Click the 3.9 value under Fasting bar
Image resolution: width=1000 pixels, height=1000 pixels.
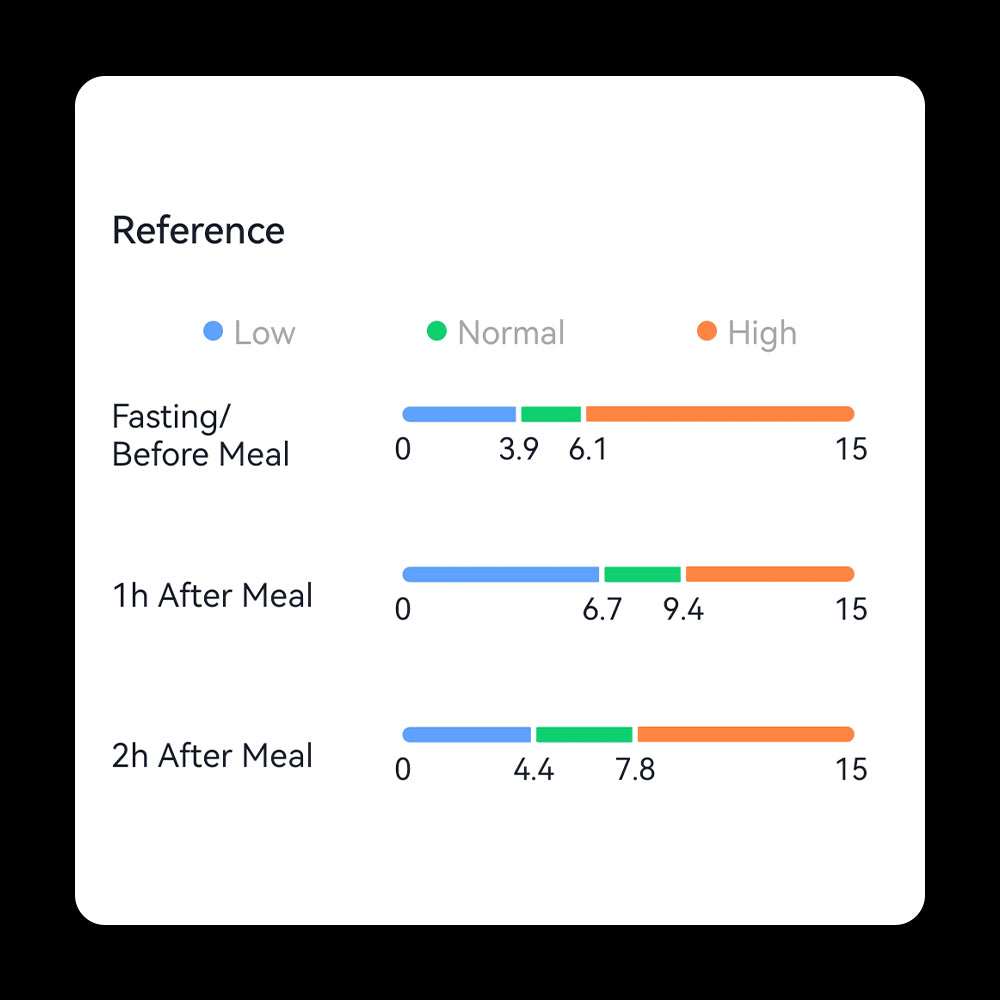click(x=518, y=450)
